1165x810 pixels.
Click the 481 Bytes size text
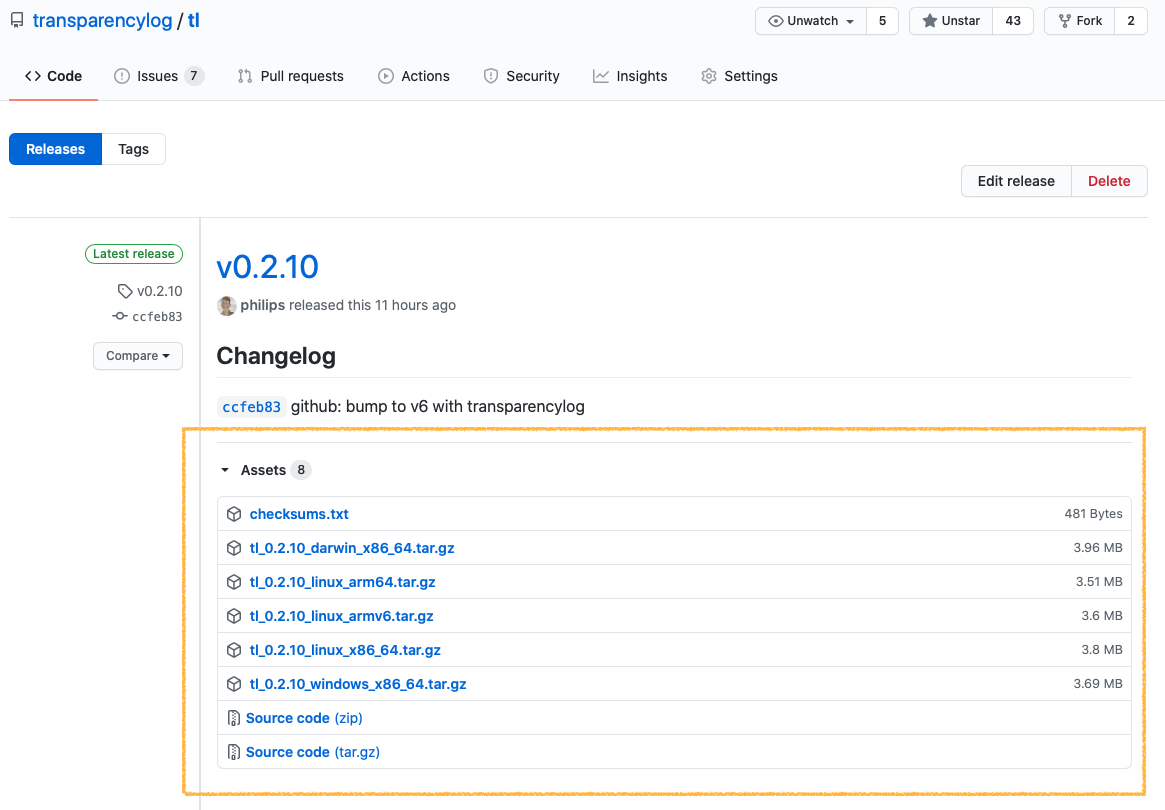tap(1093, 513)
